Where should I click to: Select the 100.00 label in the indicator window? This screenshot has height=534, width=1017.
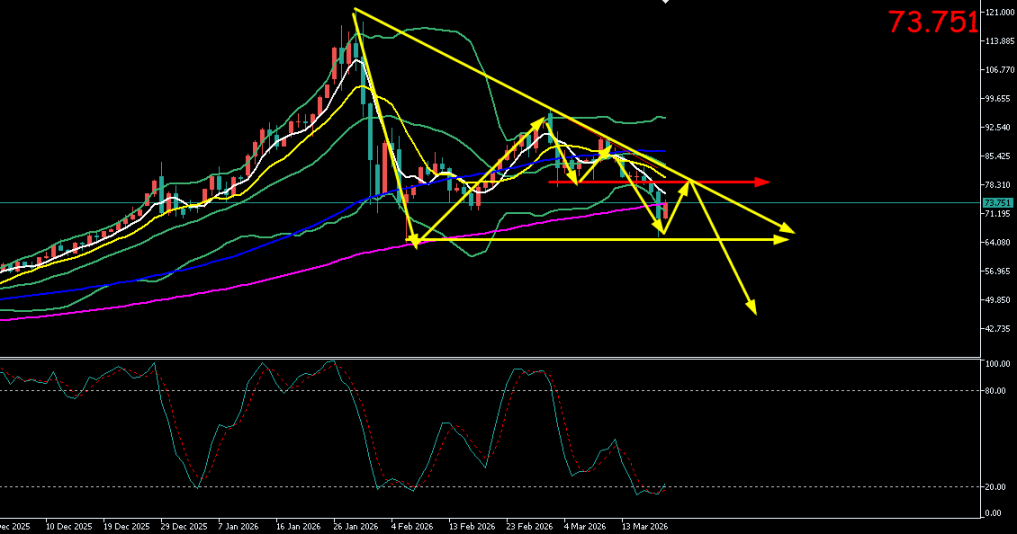tap(996, 365)
